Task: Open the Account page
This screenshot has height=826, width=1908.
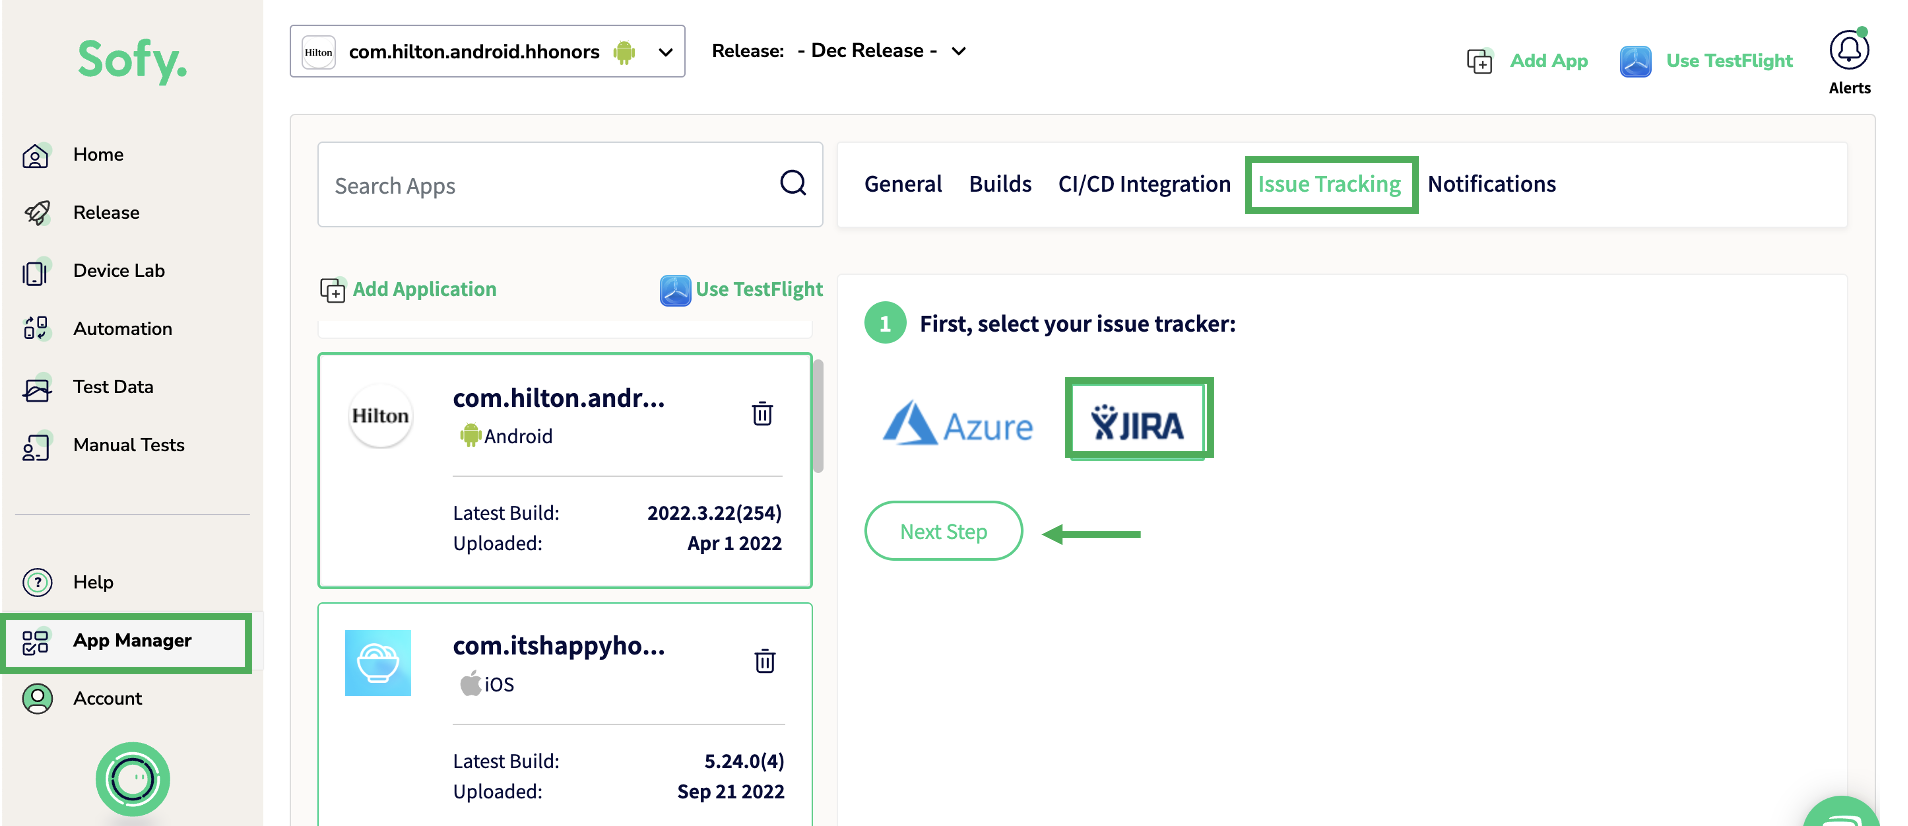Action: click(x=107, y=698)
